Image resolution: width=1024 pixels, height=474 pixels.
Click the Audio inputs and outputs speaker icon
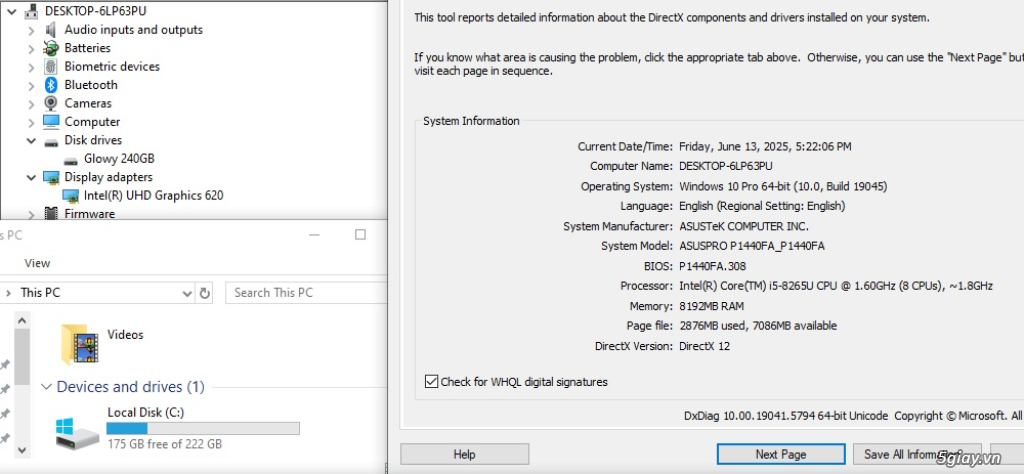51,30
